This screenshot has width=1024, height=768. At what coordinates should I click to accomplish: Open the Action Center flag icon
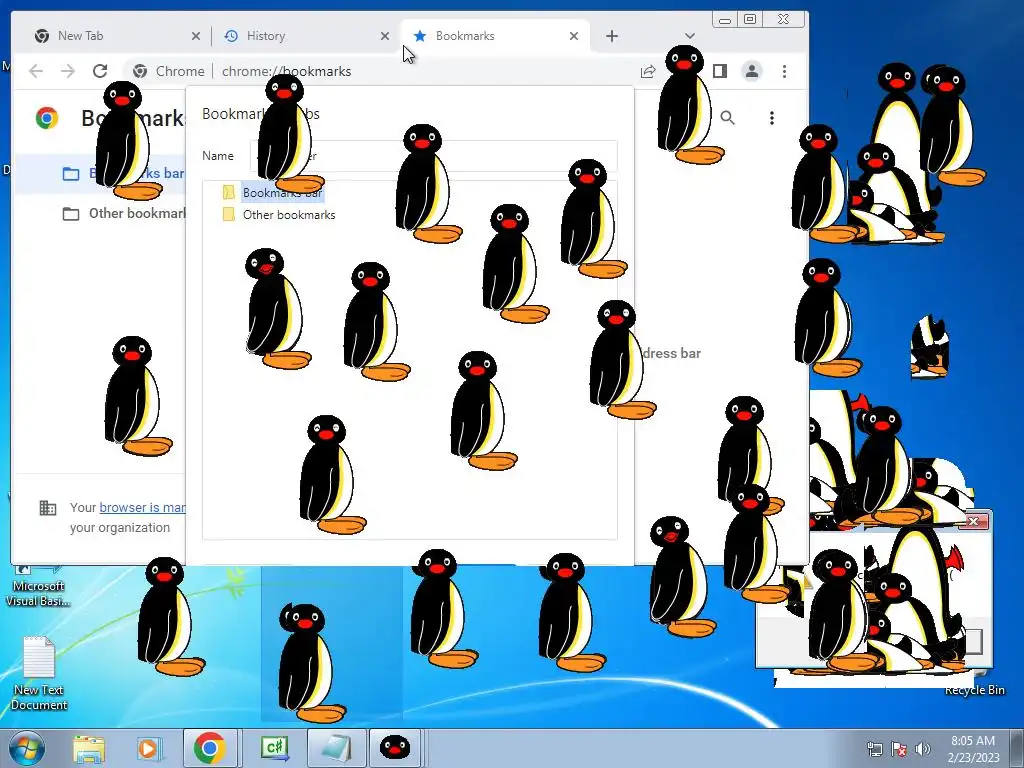(899, 749)
